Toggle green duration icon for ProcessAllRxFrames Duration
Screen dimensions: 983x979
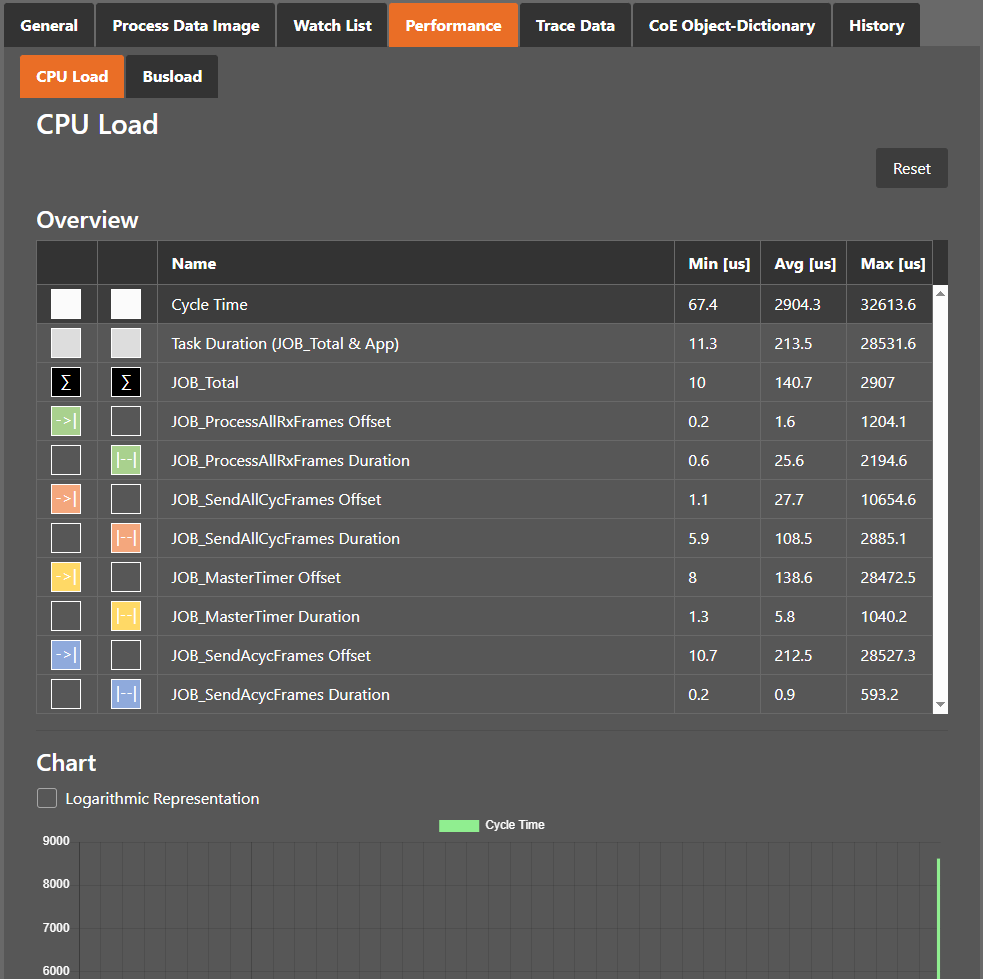[x=126, y=460]
